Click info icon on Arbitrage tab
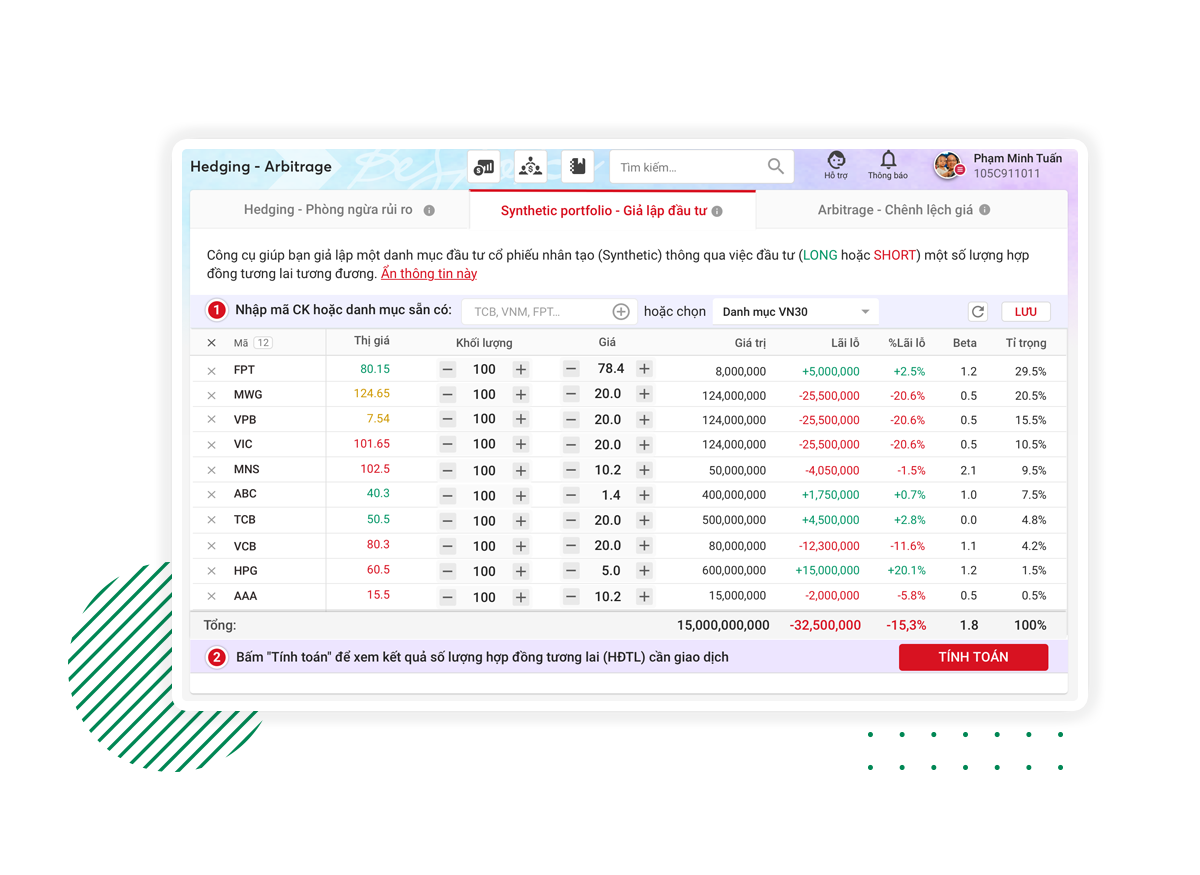This screenshot has height=875, width=1200. [x=984, y=210]
